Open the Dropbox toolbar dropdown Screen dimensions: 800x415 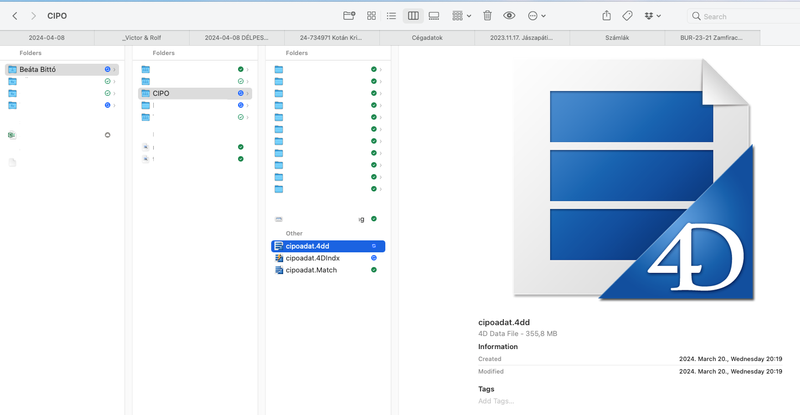click(653, 16)
